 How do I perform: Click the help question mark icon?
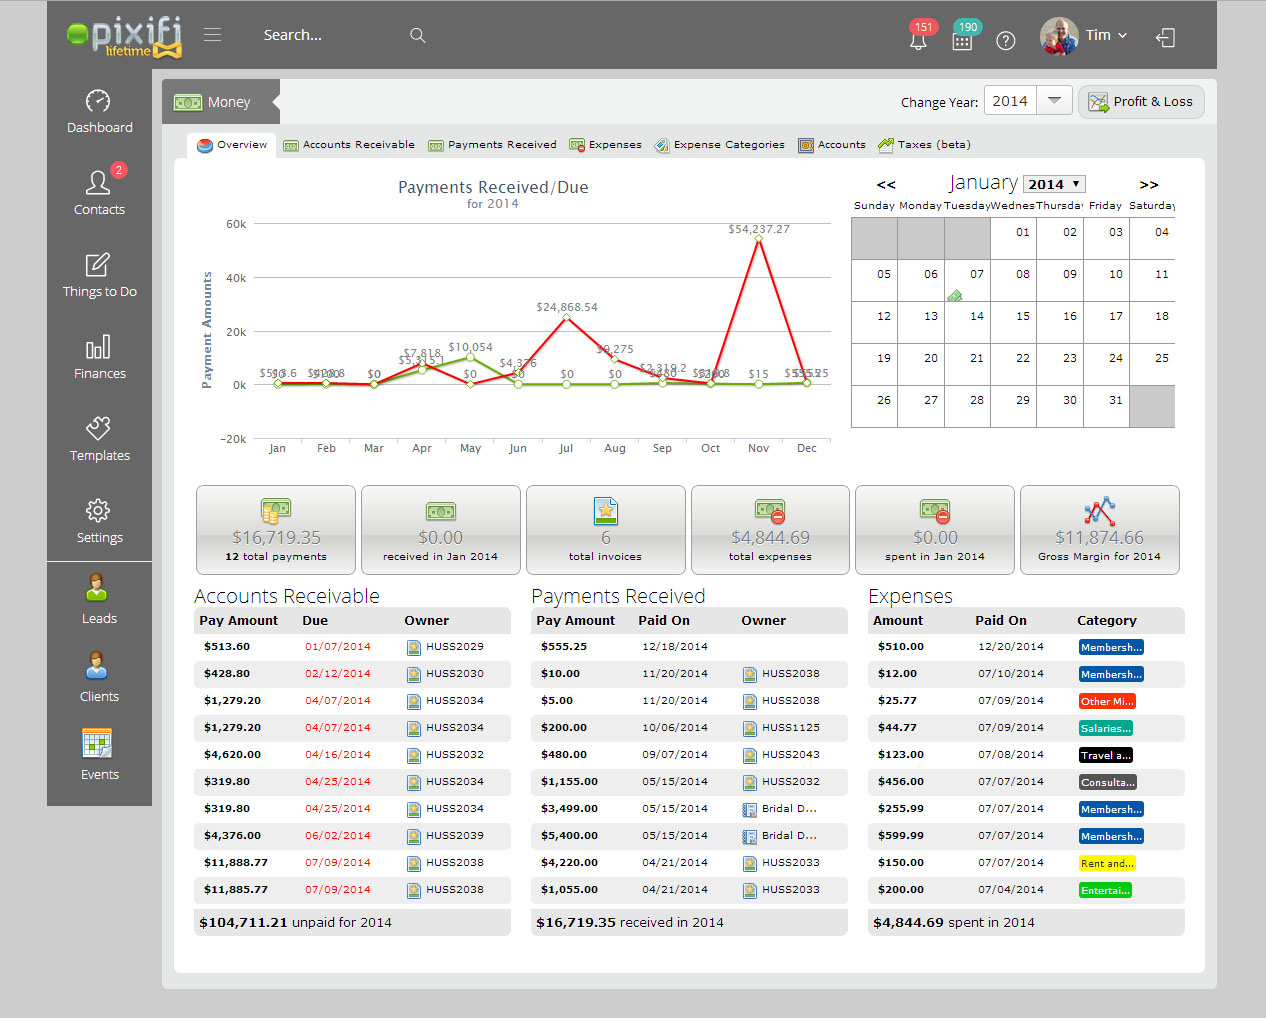pos(1006,40)
